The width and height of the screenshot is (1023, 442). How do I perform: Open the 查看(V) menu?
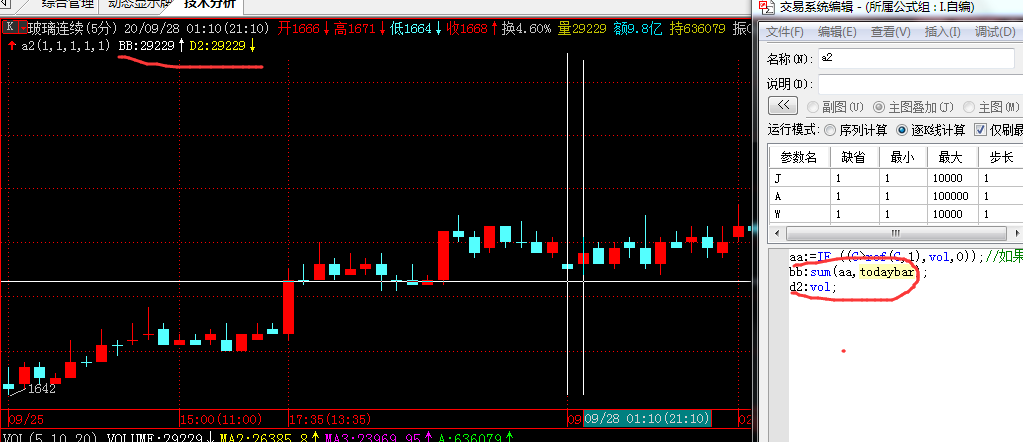click(x=890, y=31)
